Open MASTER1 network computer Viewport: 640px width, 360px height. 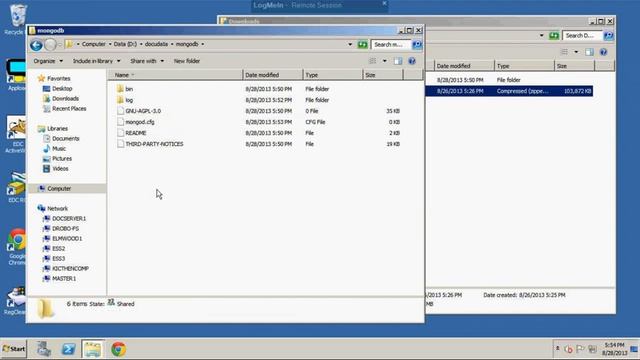[x=64, y=279]
